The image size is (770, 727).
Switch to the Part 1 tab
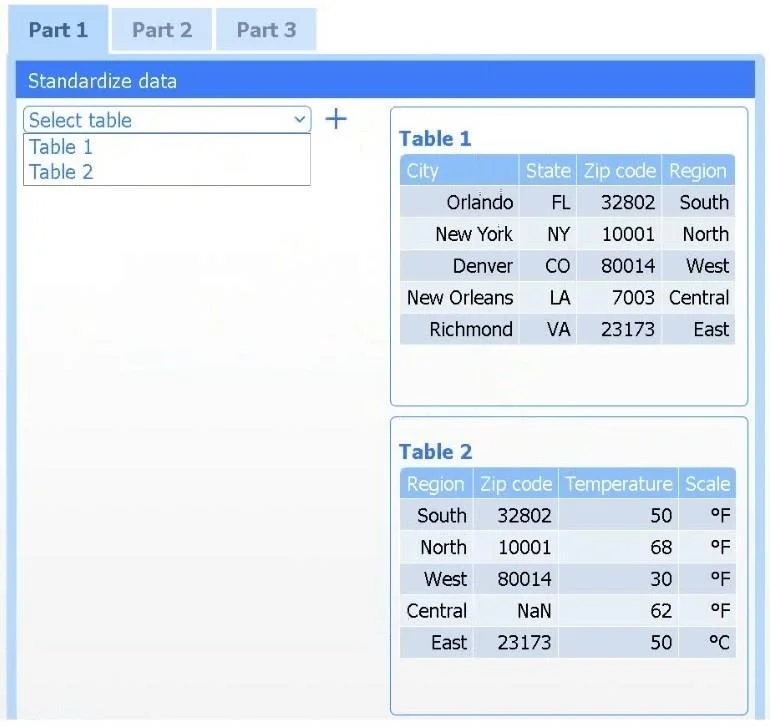click(x=58, y=30)
